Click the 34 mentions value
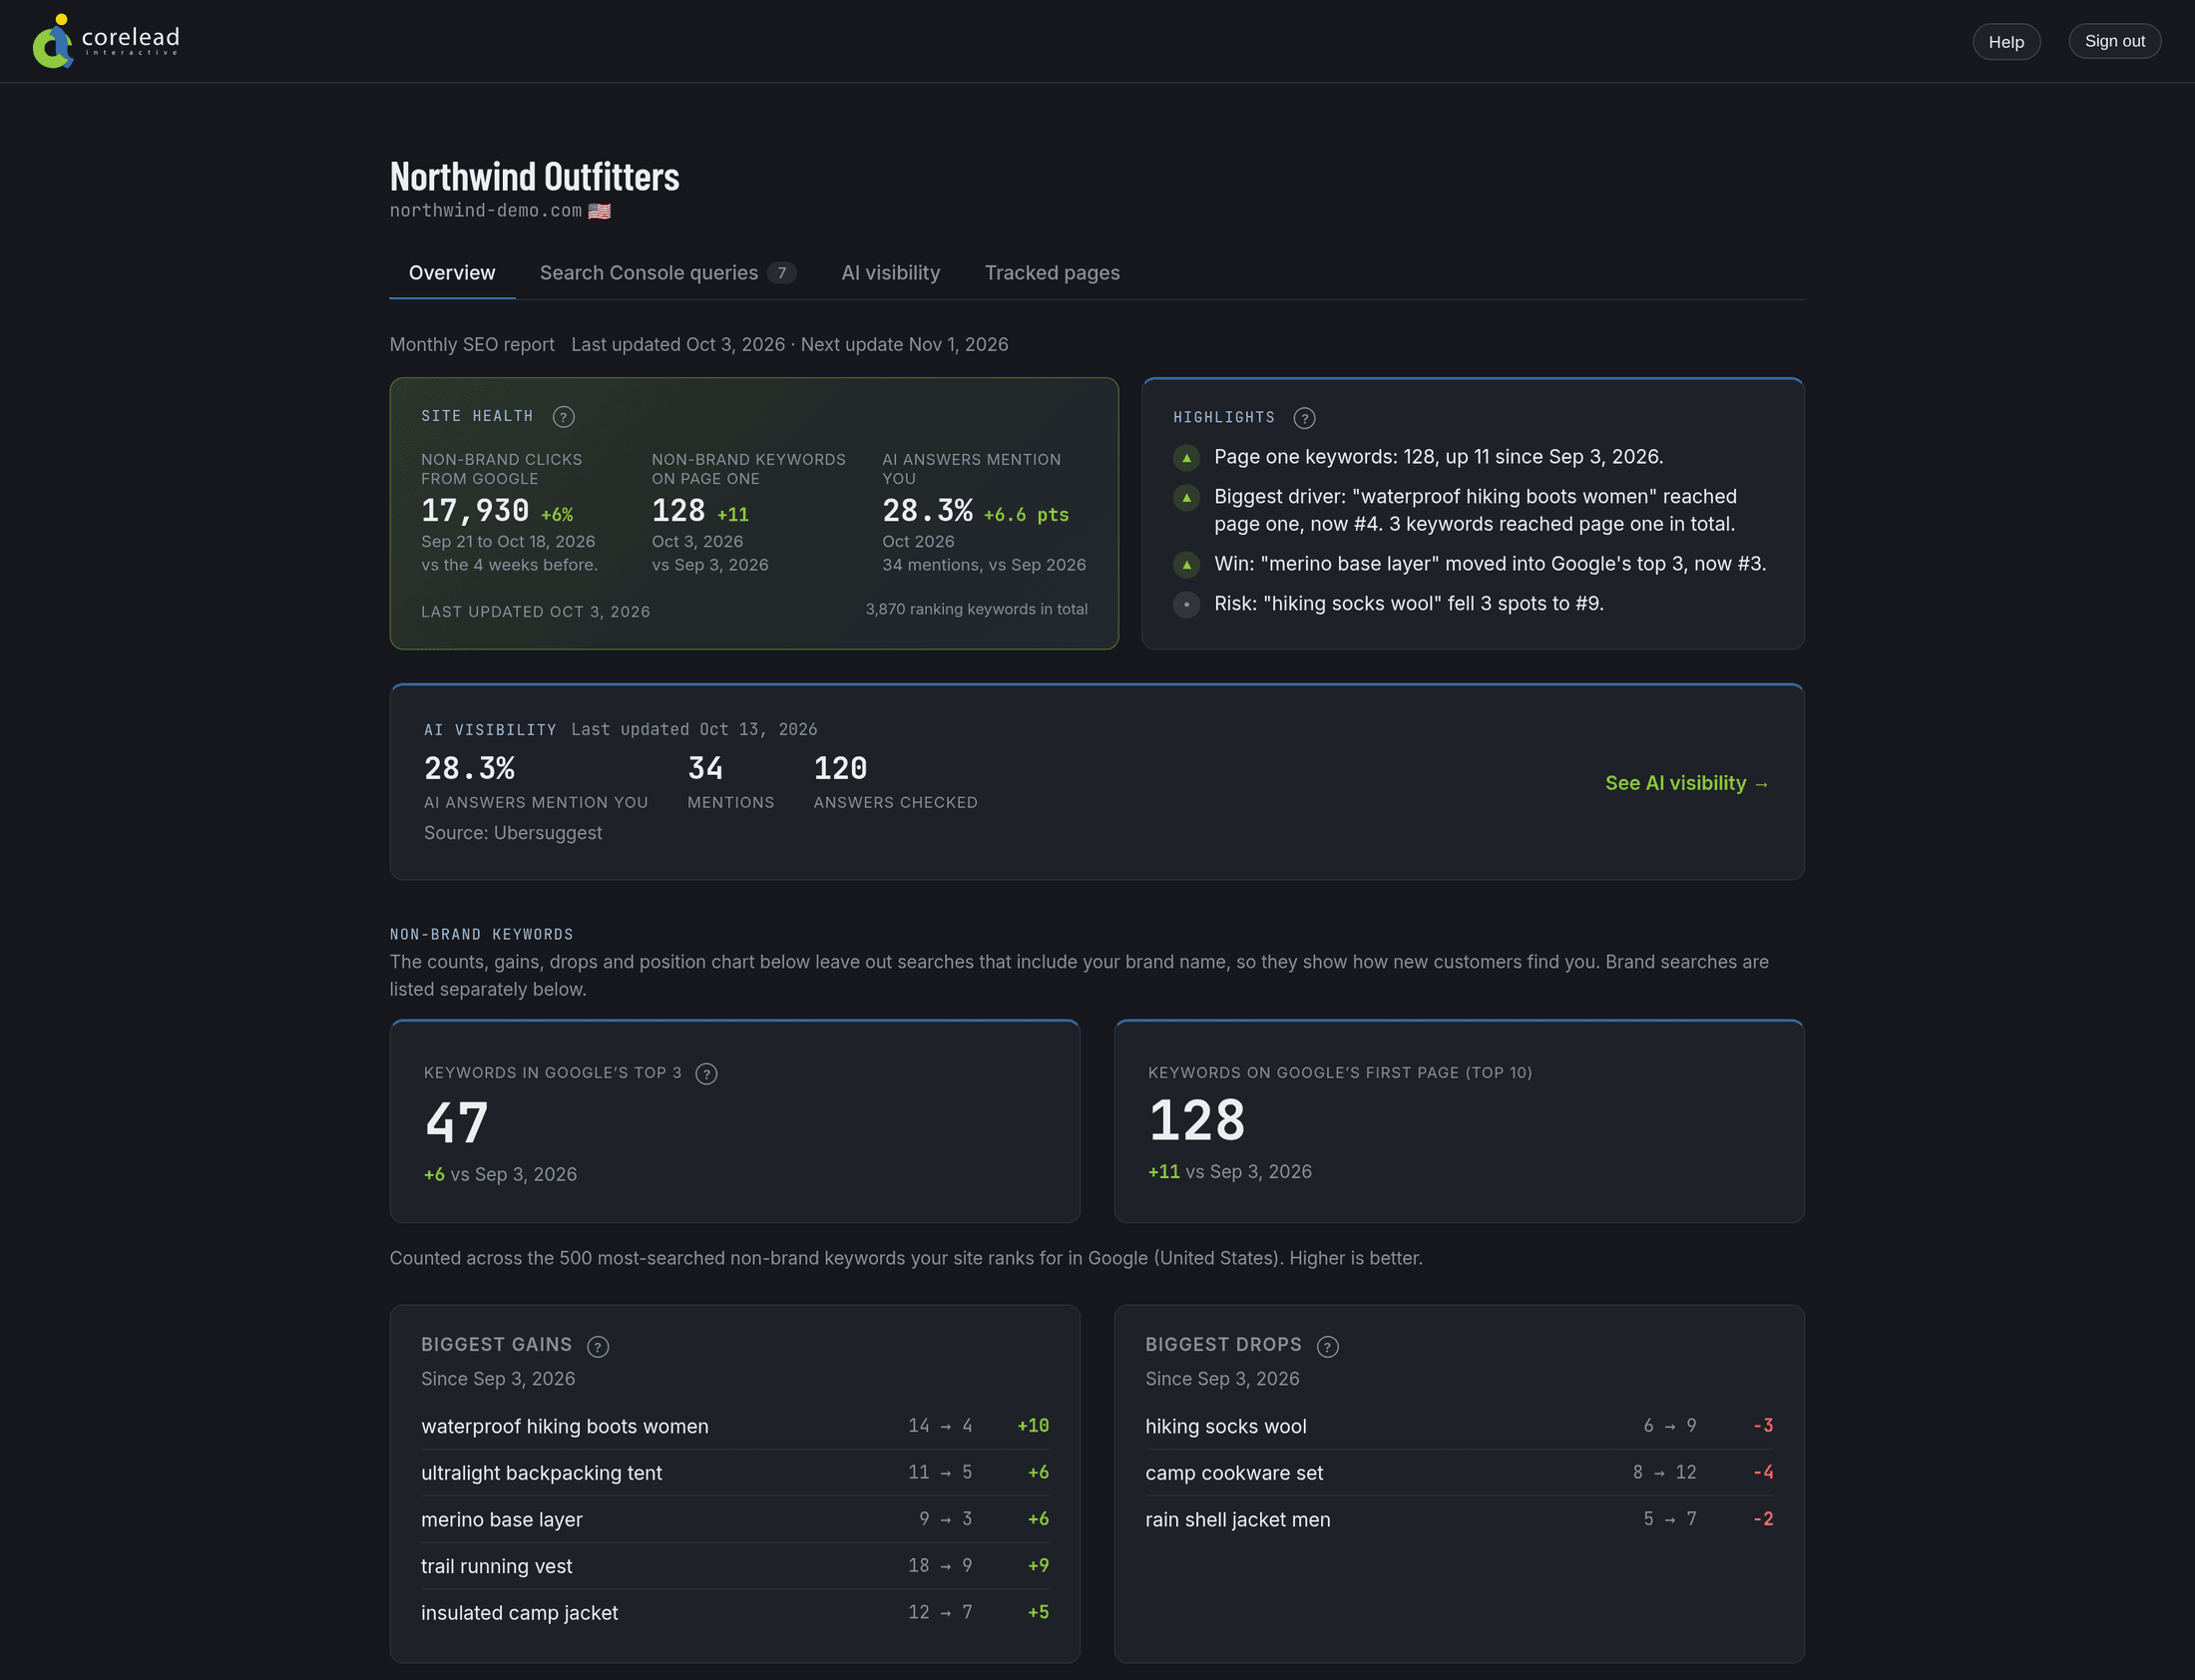The height and width of the screenshot is (1680, 2195). [705, 768]
